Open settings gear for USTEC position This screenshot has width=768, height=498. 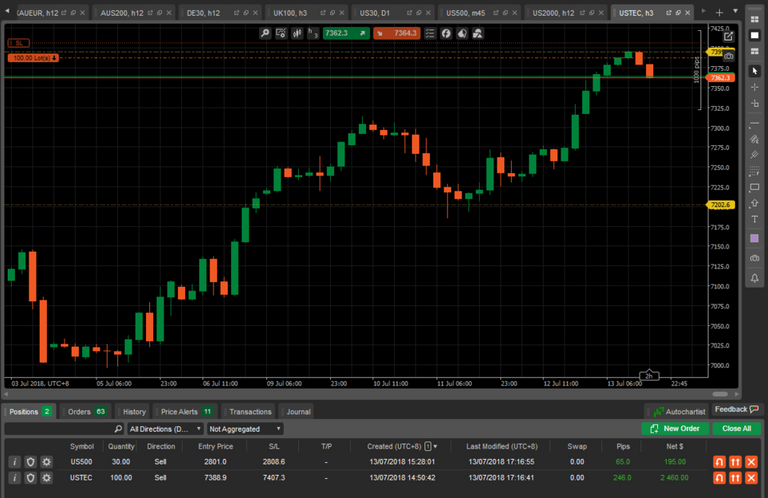[46, 479]
